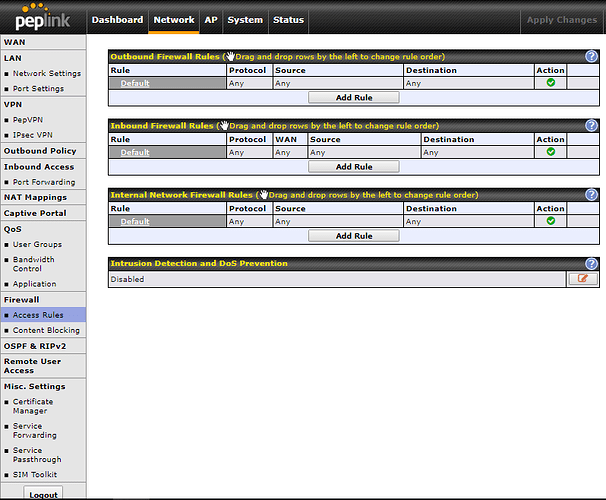Add Rule to Outbound Firewall Rules
This screenshot has width=606, height=500.
coord(353,98)
